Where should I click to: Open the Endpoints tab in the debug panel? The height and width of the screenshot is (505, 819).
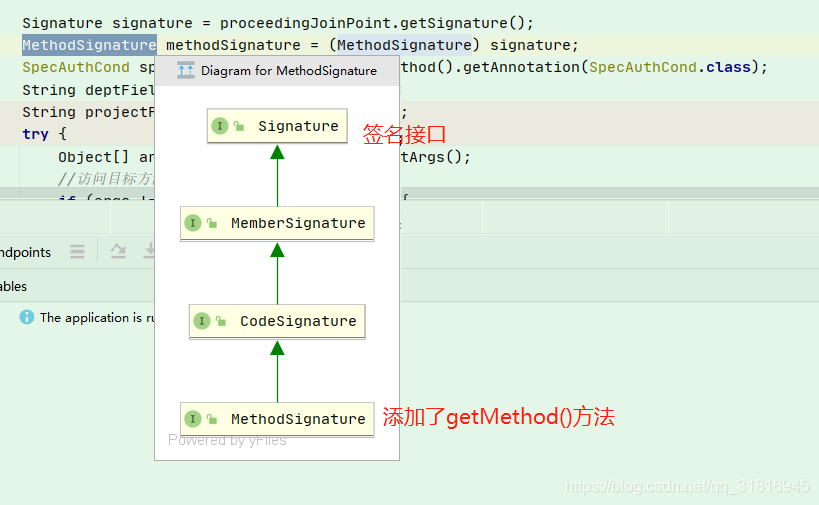pos(26,252)
